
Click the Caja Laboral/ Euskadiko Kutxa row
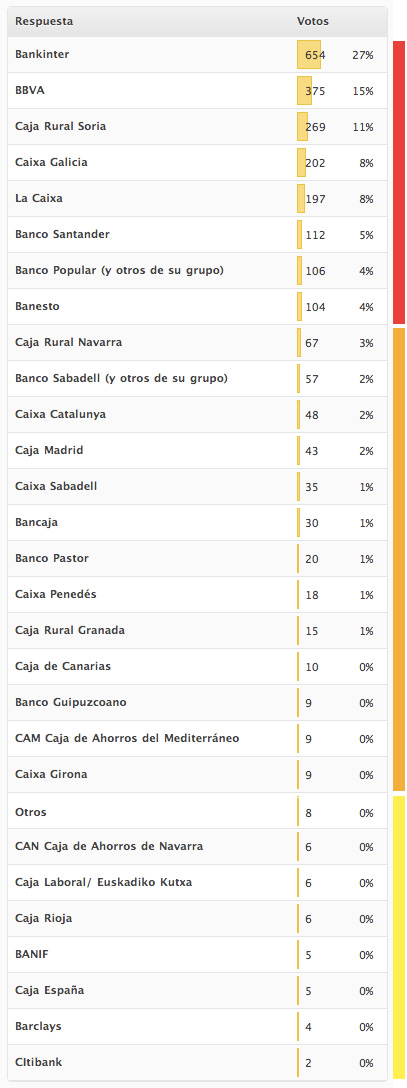pyautogui.click(x=198, y=883)
